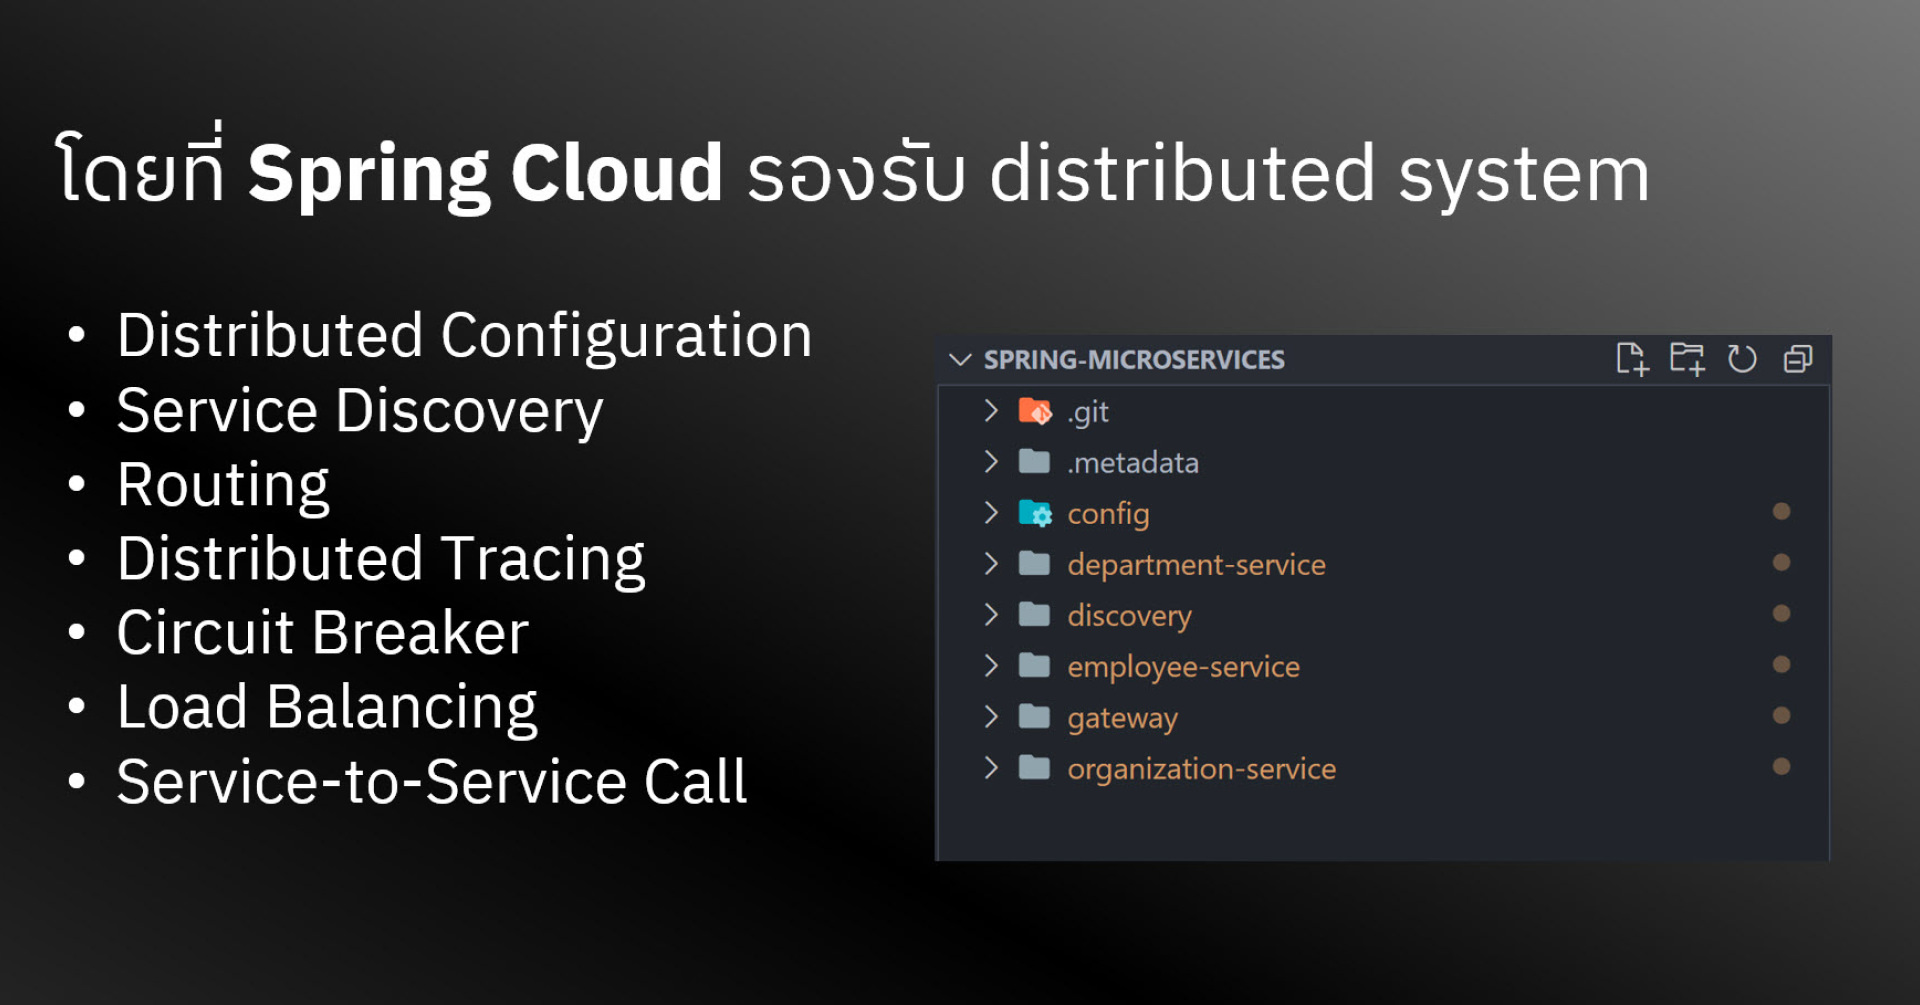This screenshot has width=1920, height=1005.
Task: Expand the department-service folder chevron
Action: coord(991,563)
